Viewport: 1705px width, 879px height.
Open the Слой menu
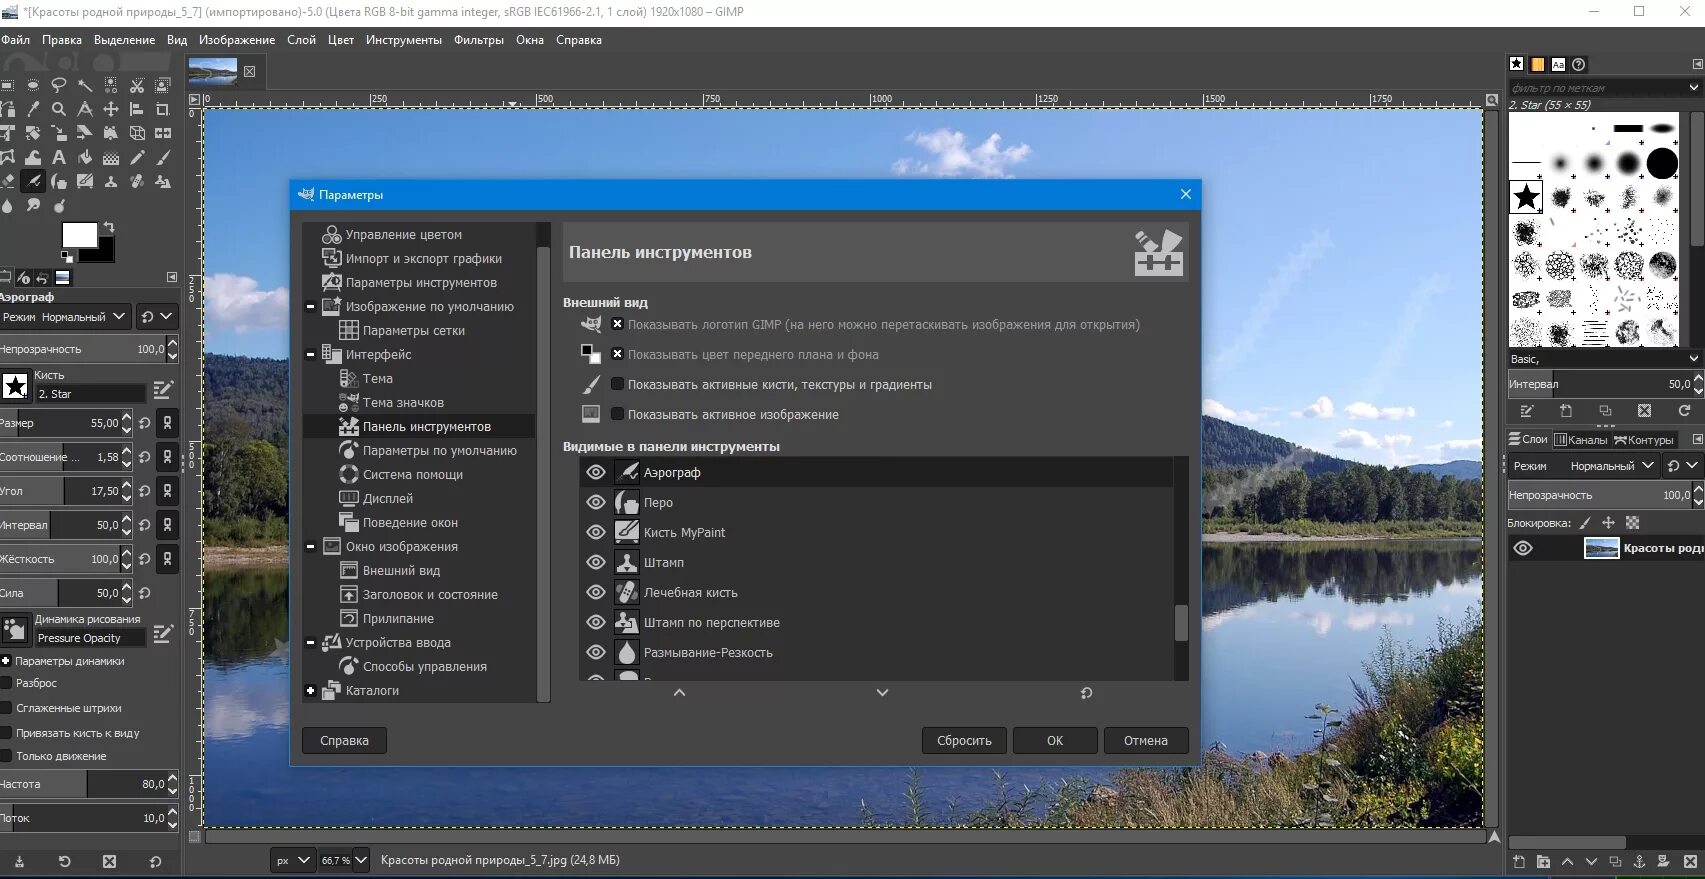[301, 40]
